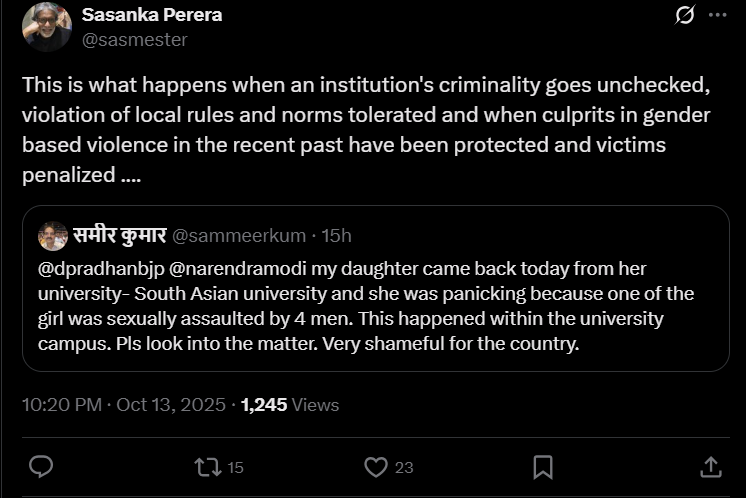Click the repost count 15
Image resolution: width=746 pixels, height=498 pixels.
(x=236, y=467)
